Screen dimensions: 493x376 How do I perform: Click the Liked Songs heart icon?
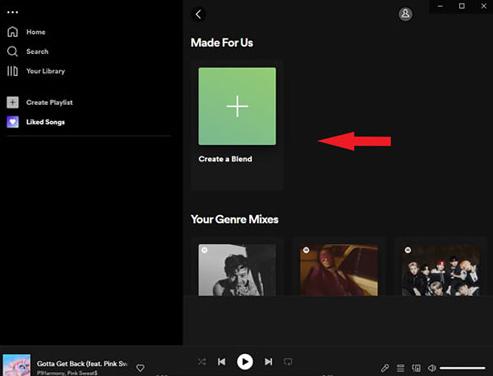tap(13, 122)
